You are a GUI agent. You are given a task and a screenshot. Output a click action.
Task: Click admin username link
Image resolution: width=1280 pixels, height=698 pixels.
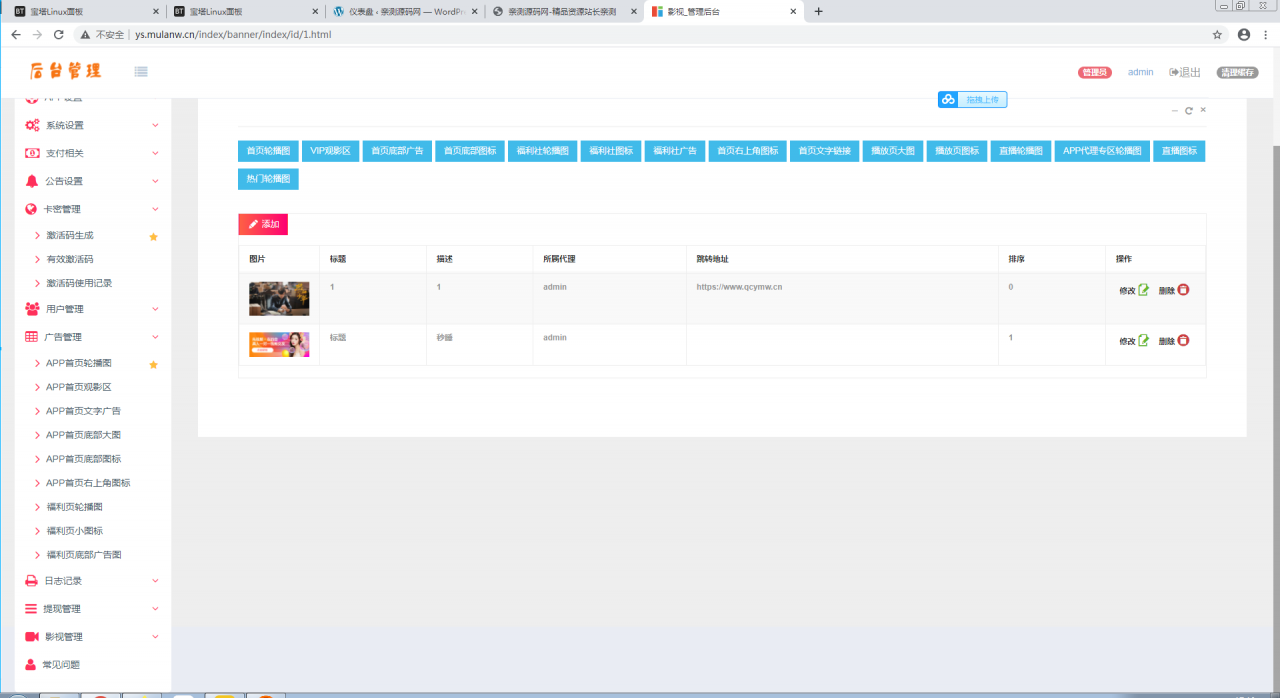(1140, 72)
